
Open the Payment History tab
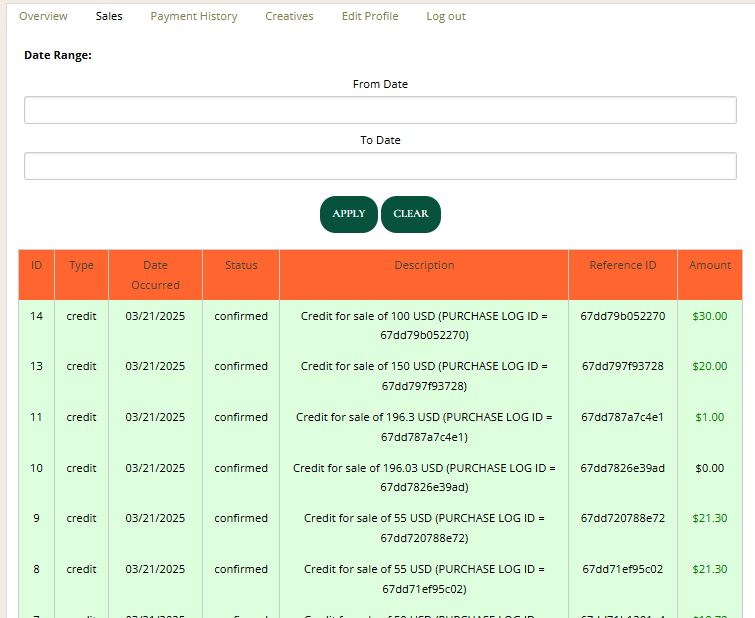pyautogui.click(x=194, y=16)
